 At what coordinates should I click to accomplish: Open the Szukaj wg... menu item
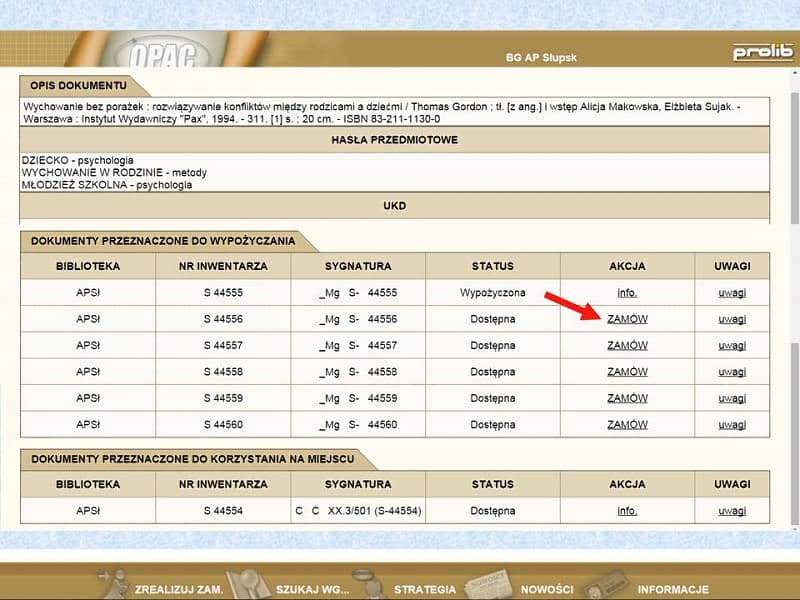coord(311,589)
